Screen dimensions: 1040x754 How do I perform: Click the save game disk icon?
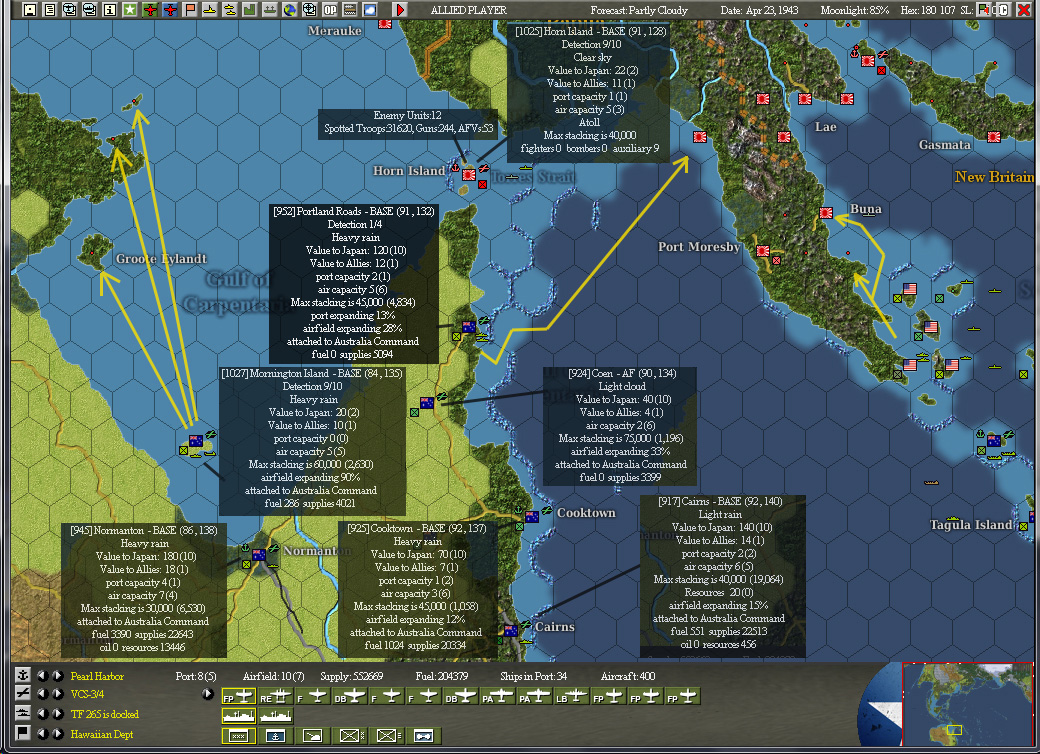29,9
